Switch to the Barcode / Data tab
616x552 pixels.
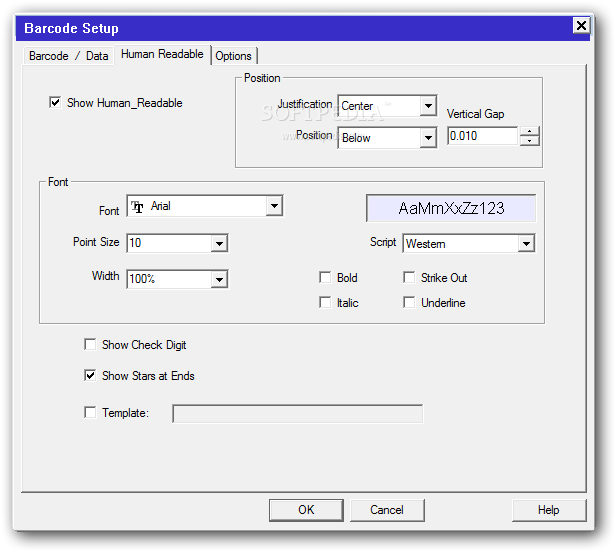point(68,56)
